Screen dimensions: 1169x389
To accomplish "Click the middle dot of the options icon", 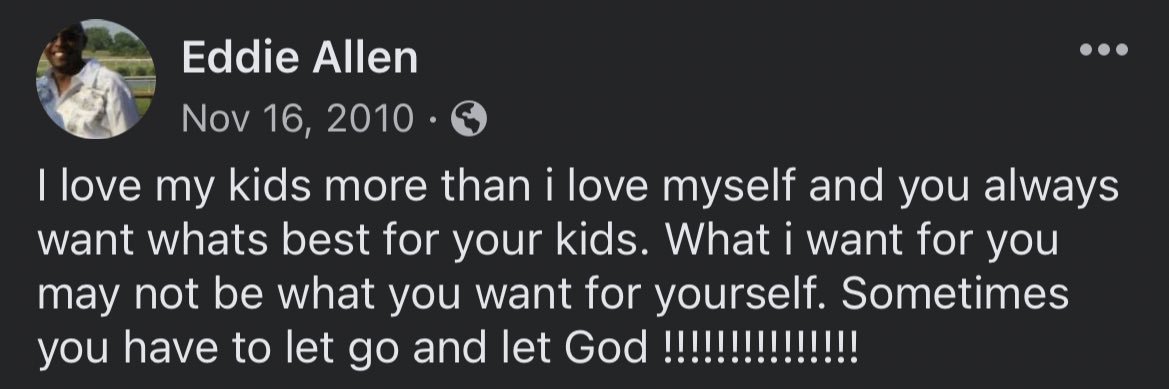I will [x=1104, y=51].
